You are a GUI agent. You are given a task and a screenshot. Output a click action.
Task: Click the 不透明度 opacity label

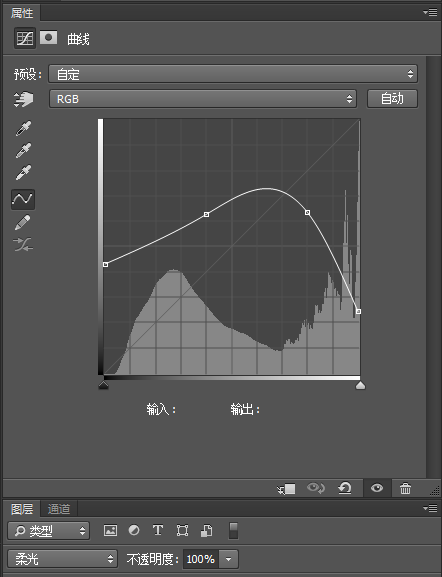click(x=153, y=559)
